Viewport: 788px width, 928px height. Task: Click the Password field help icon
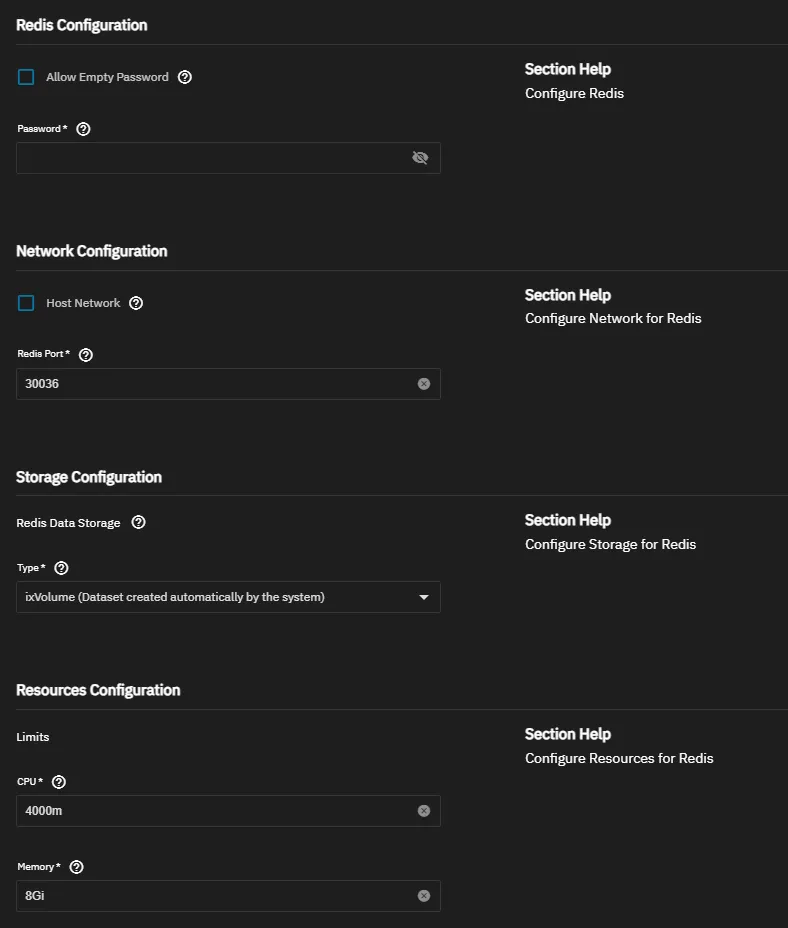pyautogui.click(x=84, y=129)
